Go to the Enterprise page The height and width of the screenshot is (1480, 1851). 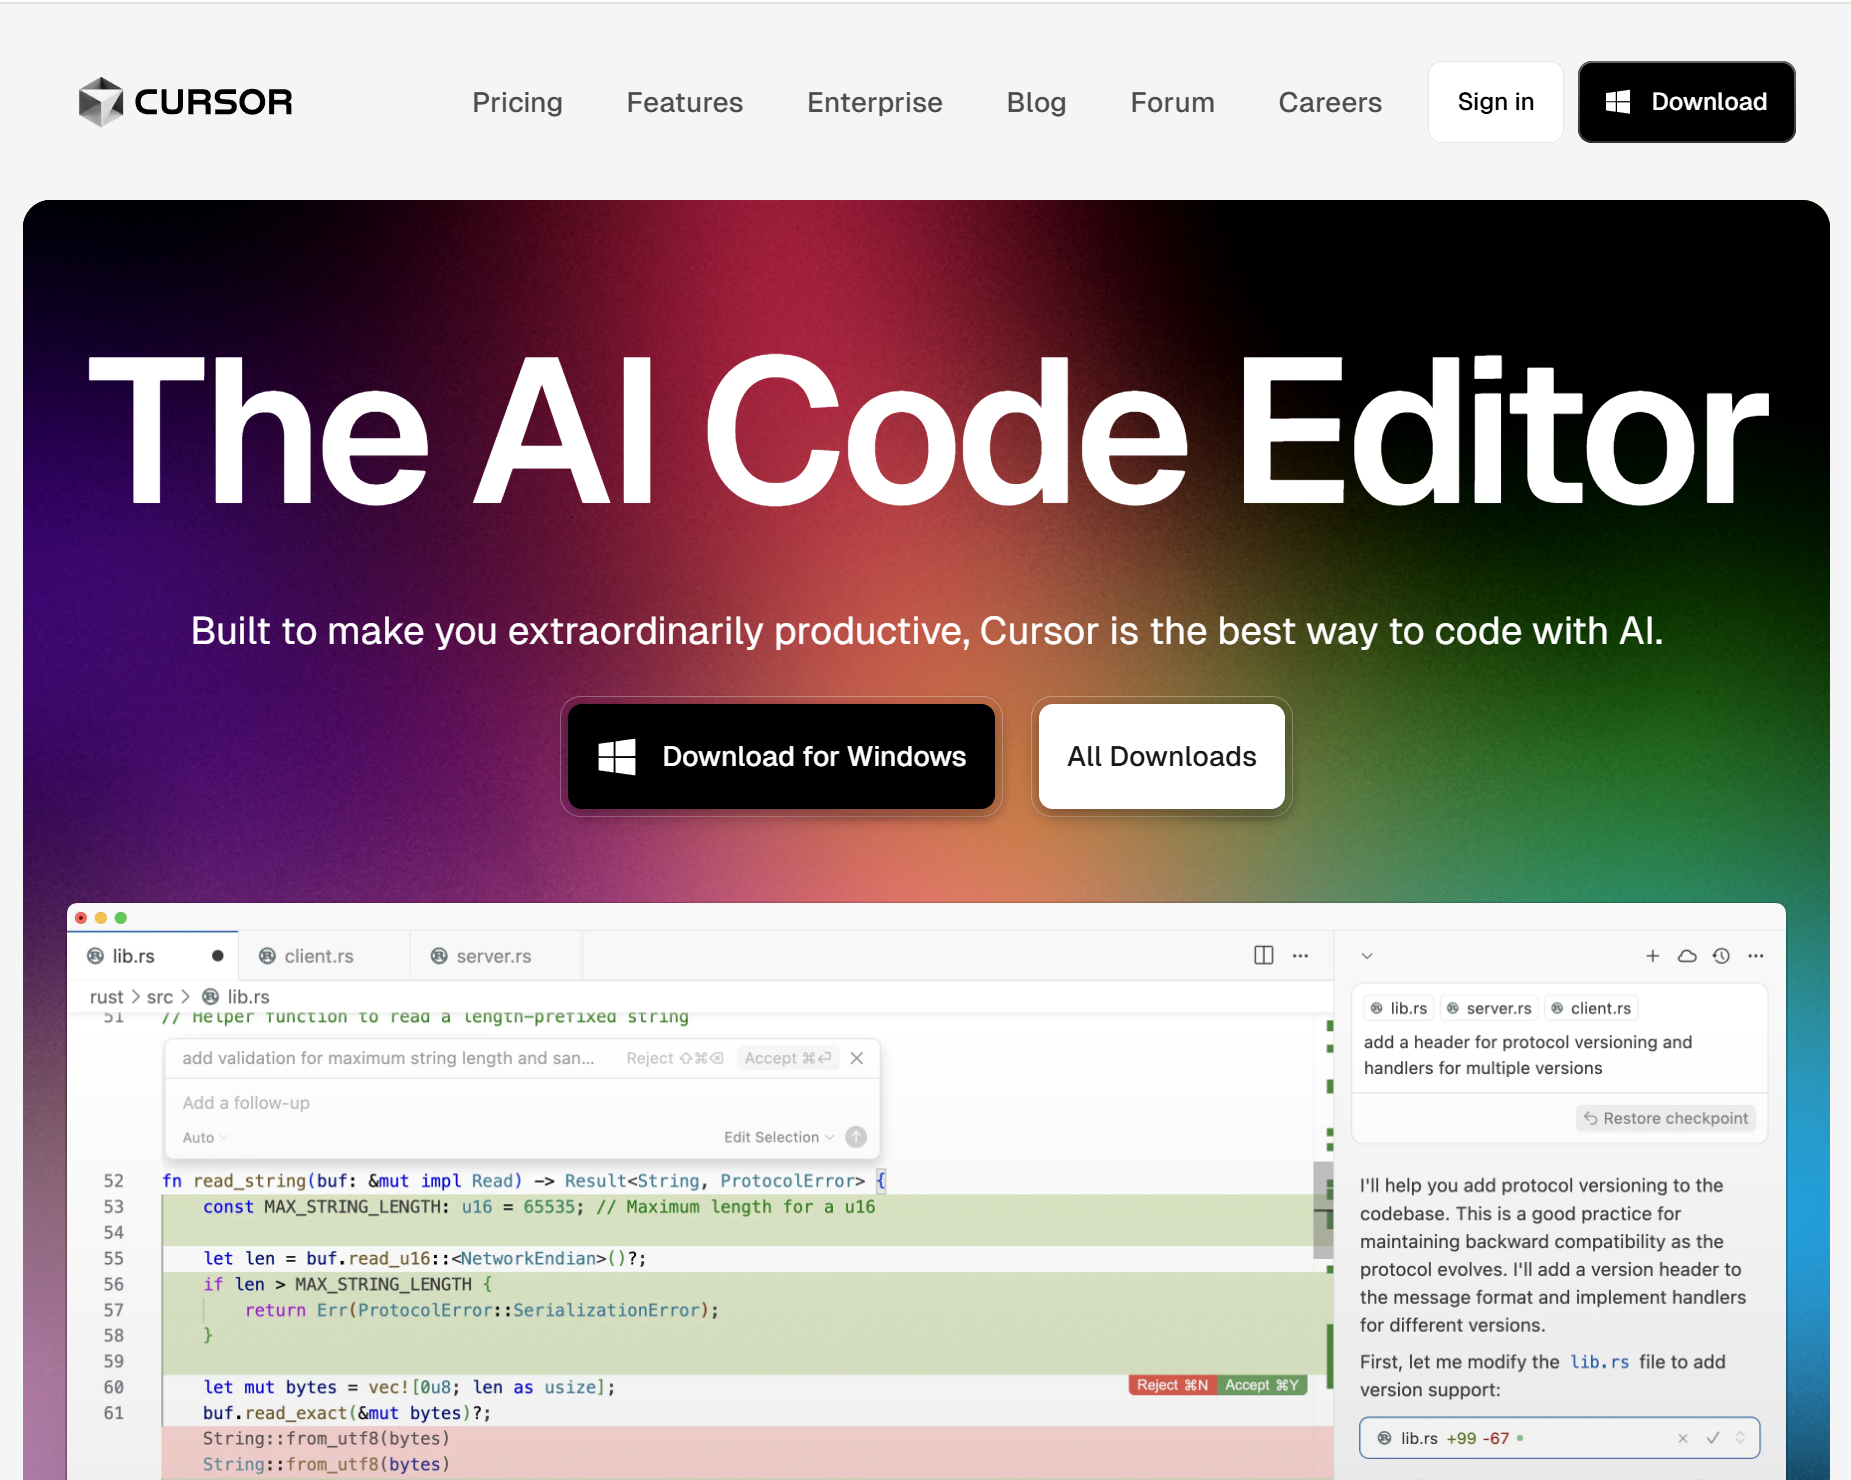tap(875, 102)
